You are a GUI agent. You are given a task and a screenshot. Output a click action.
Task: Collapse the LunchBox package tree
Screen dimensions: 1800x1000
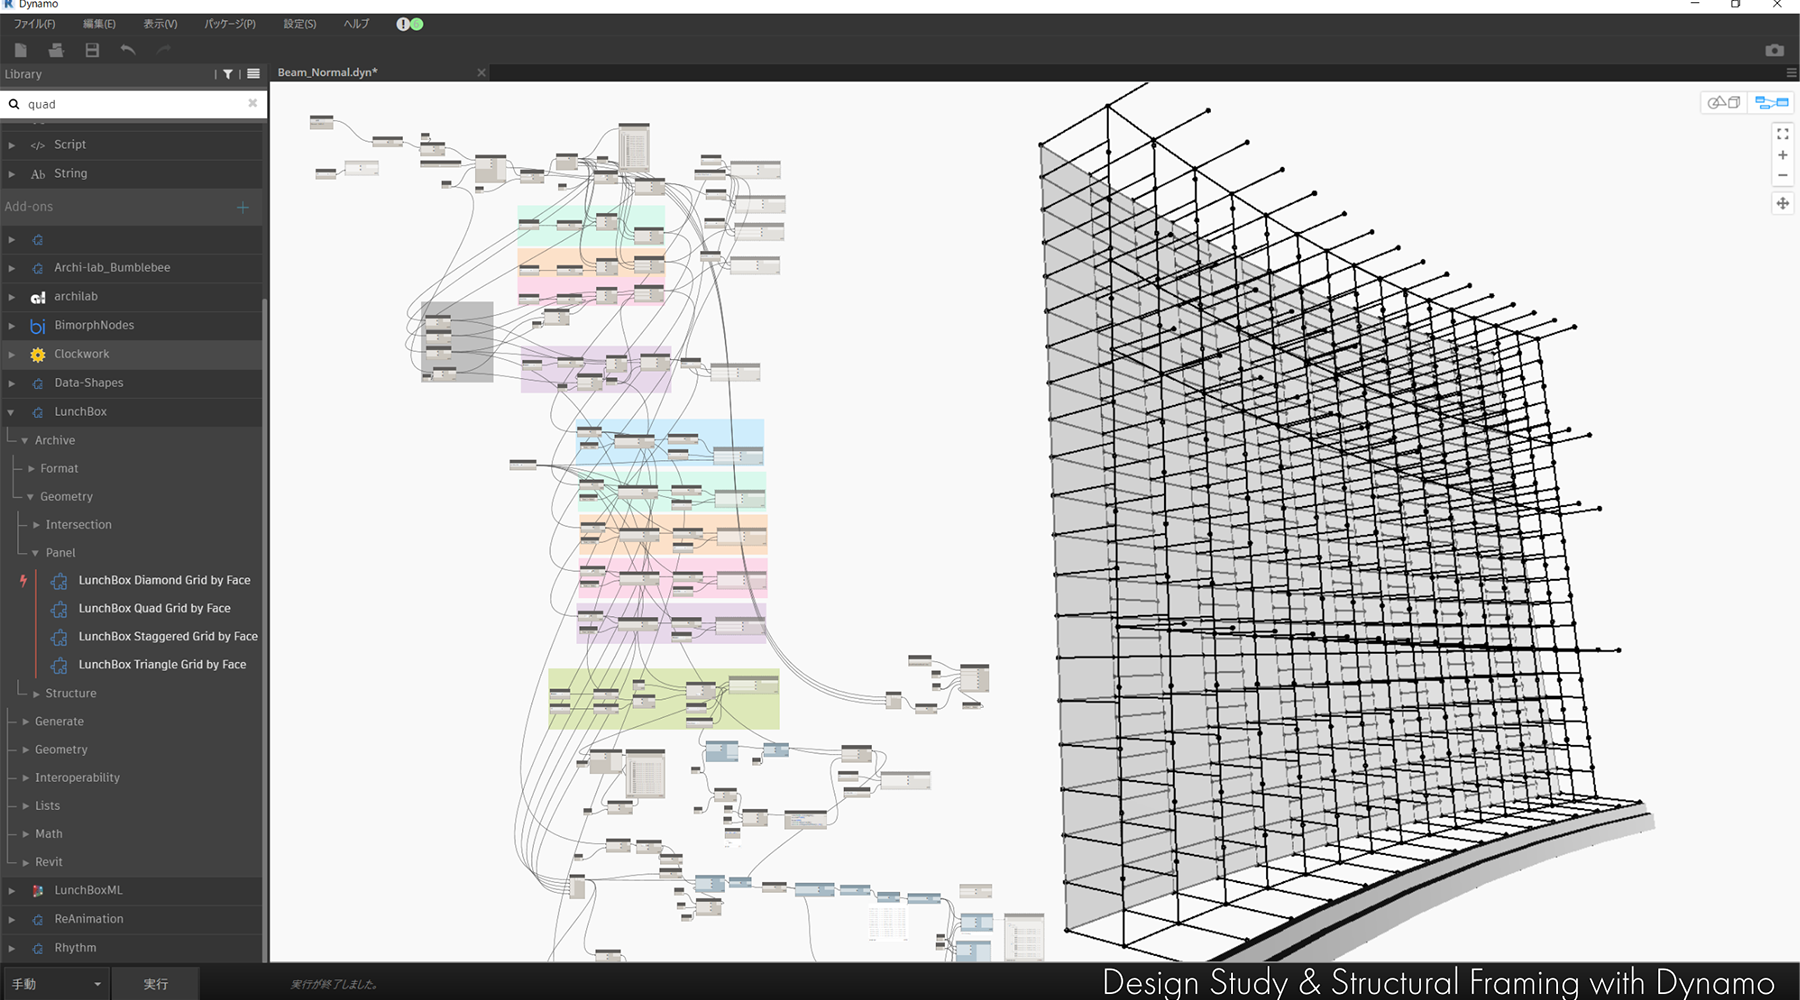point(12,412)
